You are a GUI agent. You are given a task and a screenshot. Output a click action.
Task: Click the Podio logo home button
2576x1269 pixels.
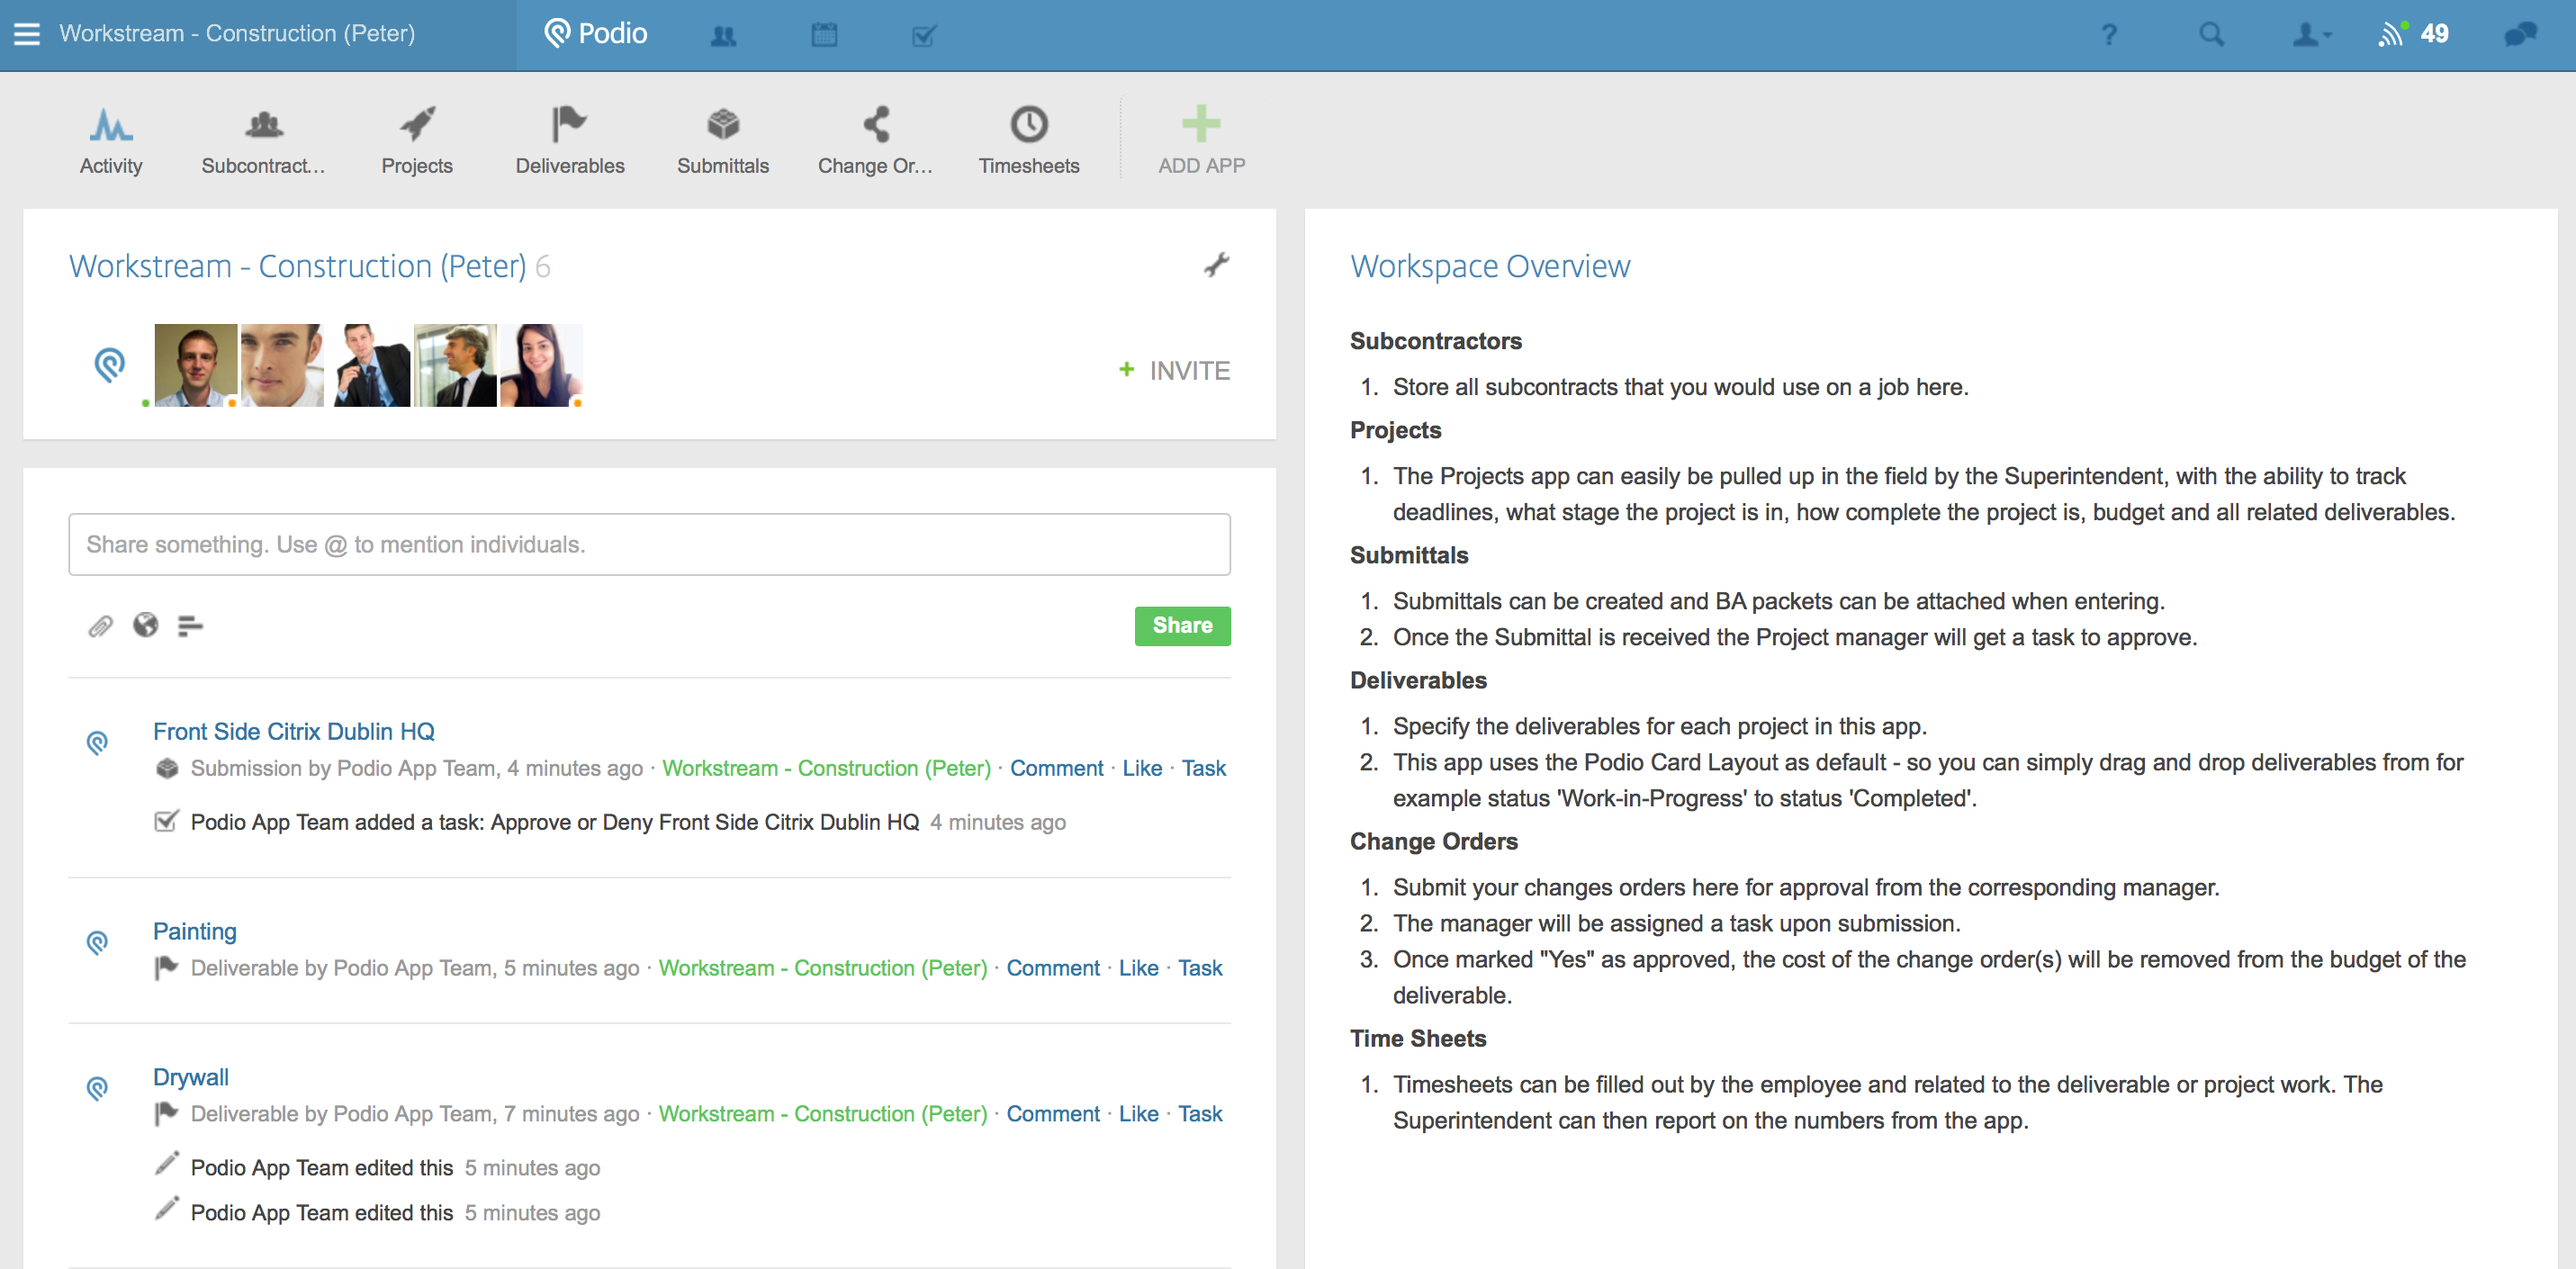pos(596,34)
